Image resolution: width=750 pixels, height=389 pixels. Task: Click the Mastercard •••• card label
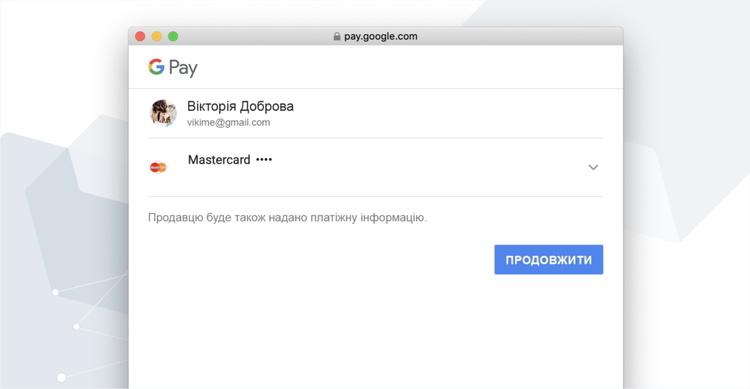pyautogui.click(x=230, y=160)
